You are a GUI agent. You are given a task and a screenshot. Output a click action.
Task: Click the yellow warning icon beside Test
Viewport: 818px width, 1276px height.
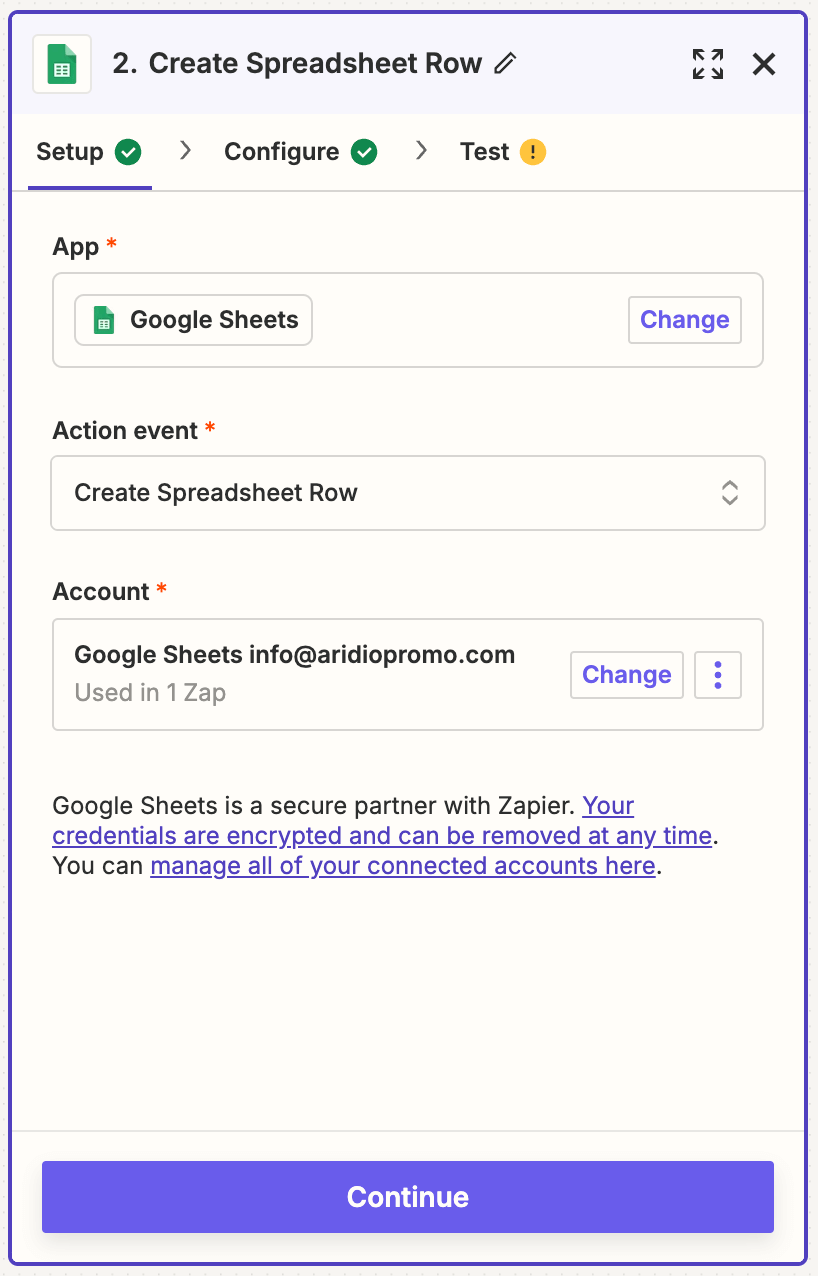(533, 152)
